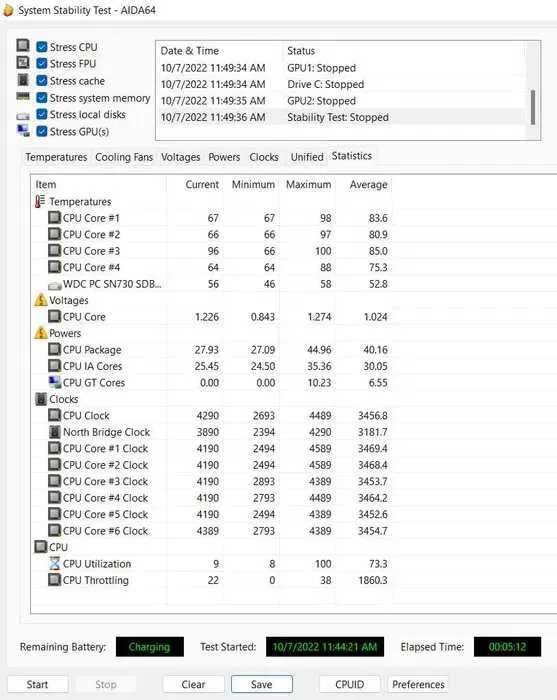Uncheck Stress local disks option
The image size is (557, 700).
(42, 114)
